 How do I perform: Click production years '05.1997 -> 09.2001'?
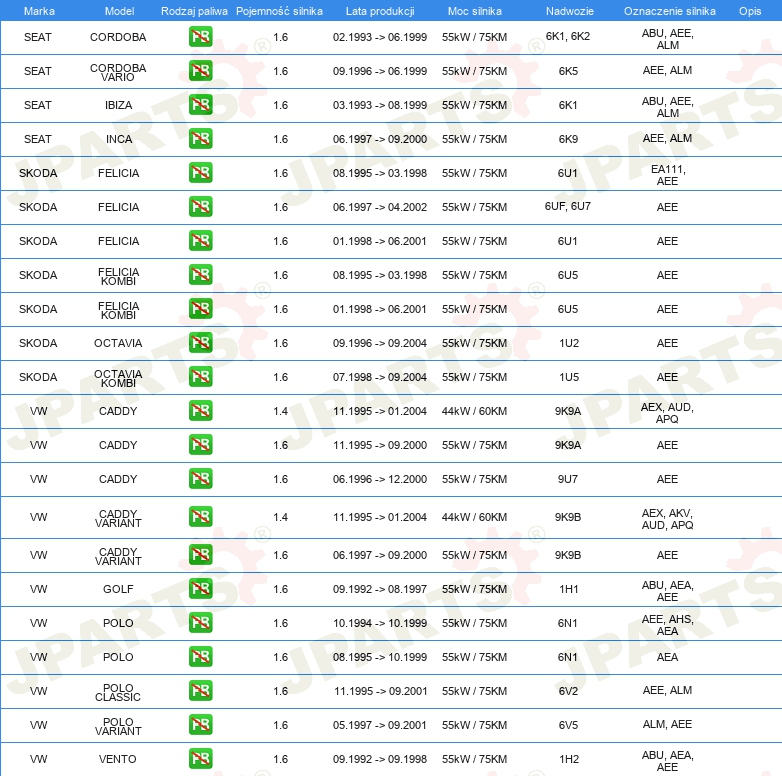point(380,725)
